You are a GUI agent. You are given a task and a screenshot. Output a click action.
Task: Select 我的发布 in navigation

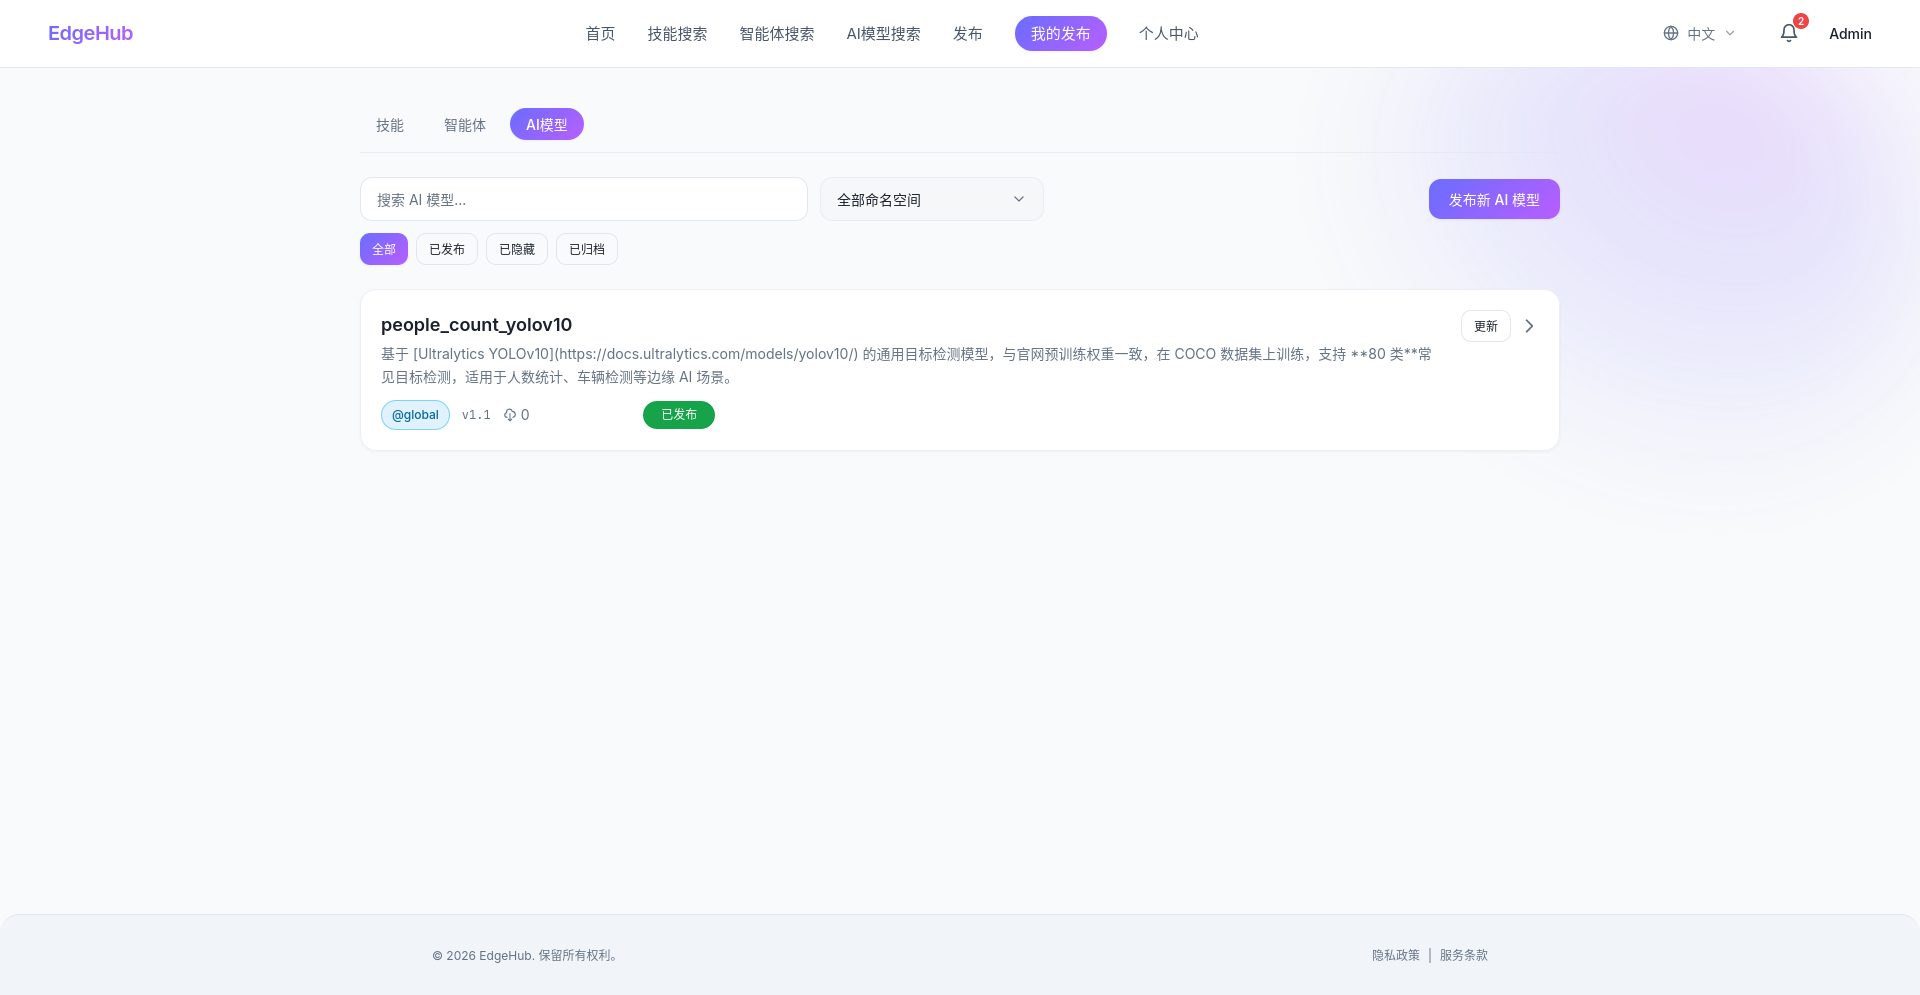(x=1061, y=34)
